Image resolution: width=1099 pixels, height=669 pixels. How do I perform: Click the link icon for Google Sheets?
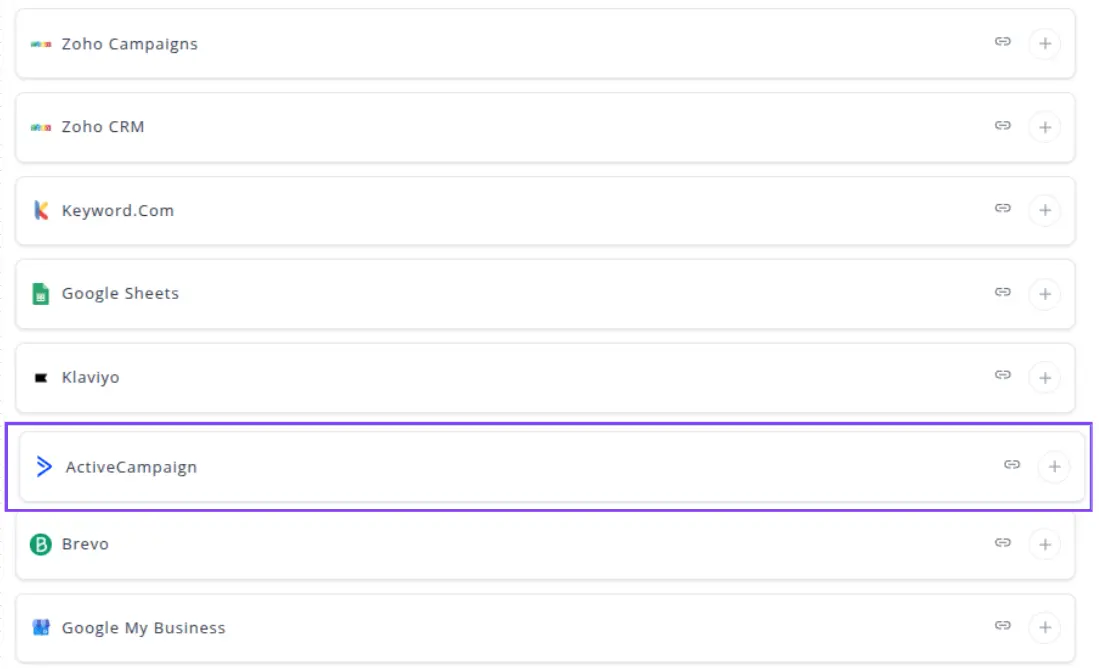pyautogui.click(x=1002, y=292)
